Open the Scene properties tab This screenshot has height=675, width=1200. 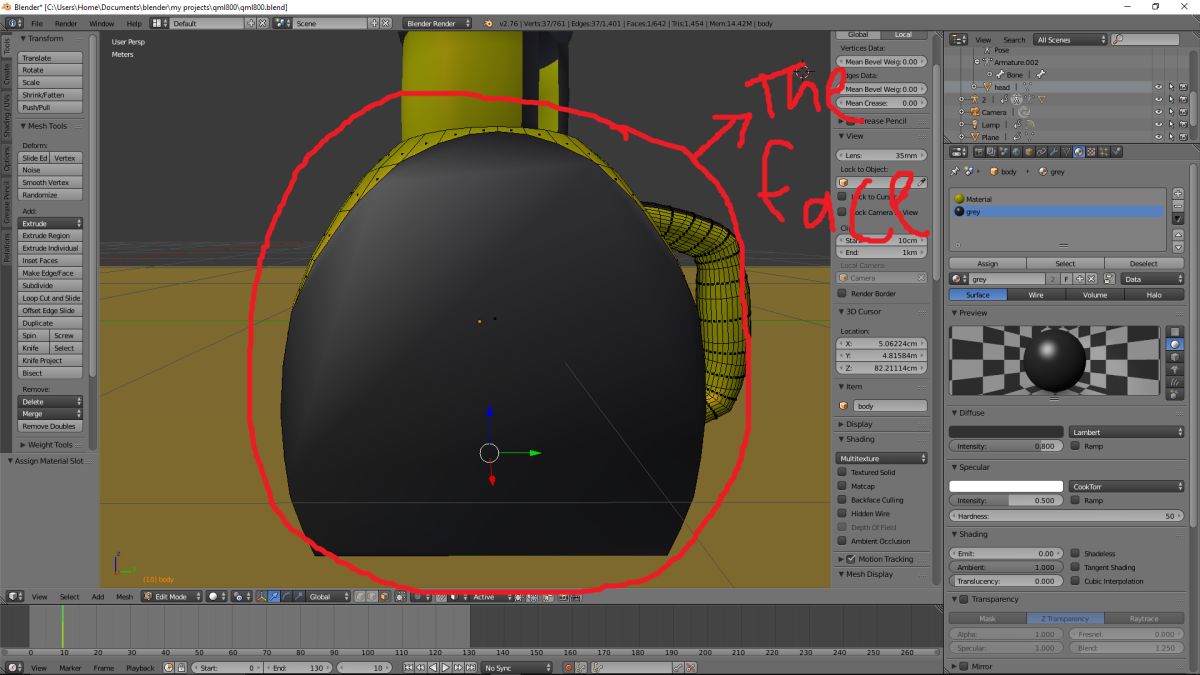coord(1003,152)
